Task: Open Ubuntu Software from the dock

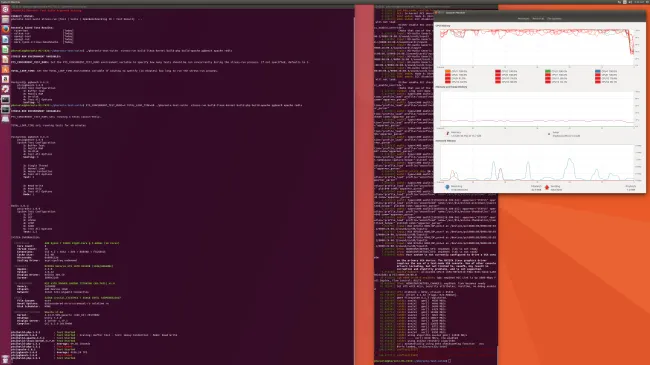Action: click(x=5, y=69)
